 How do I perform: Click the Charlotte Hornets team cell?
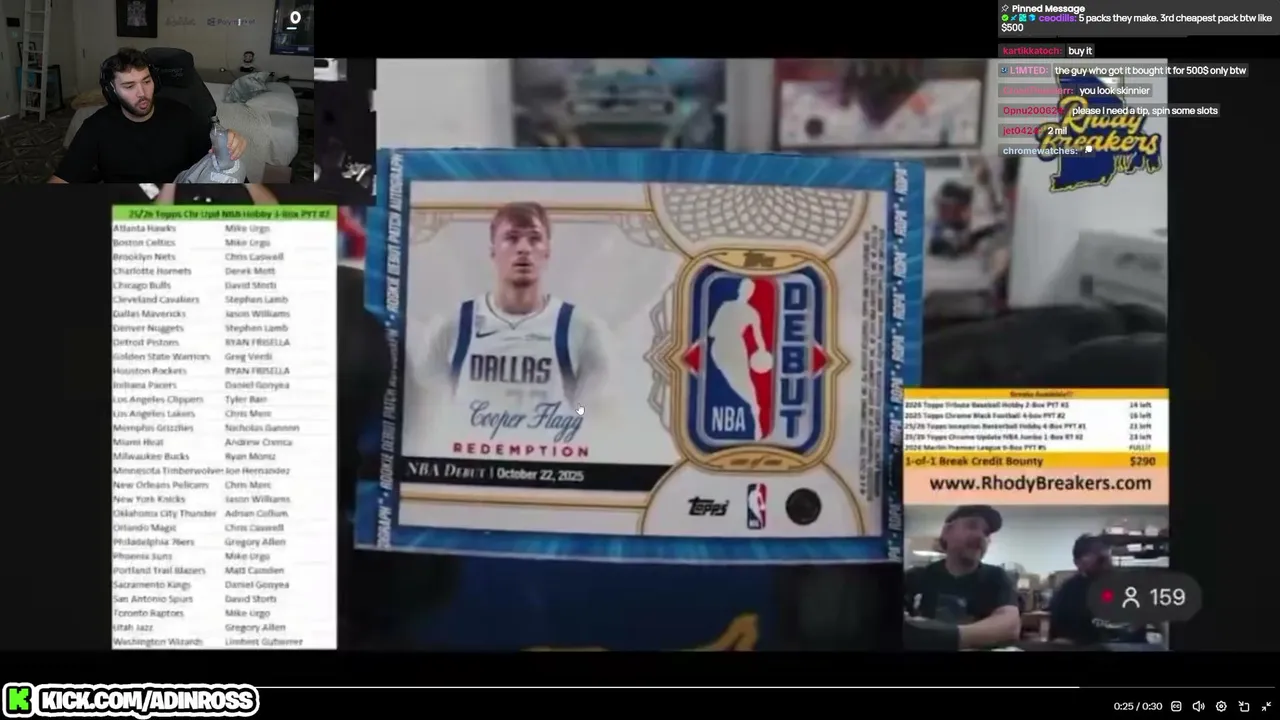point(152,271)
